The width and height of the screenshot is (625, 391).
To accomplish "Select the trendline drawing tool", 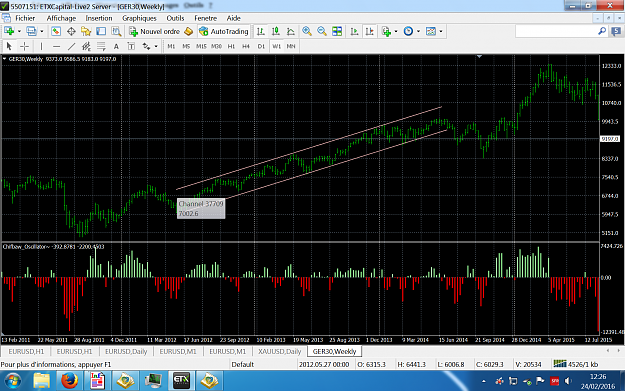I will pyautogui.click(x=71, y=46).
